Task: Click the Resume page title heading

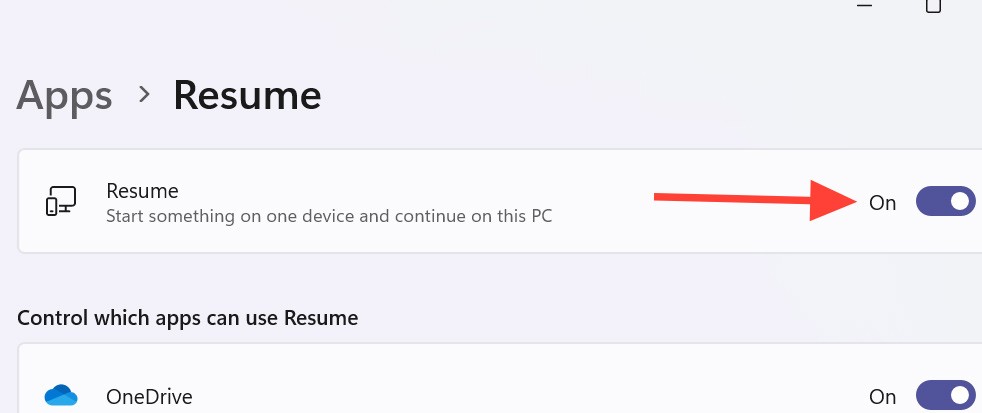Action: (247, 96)
